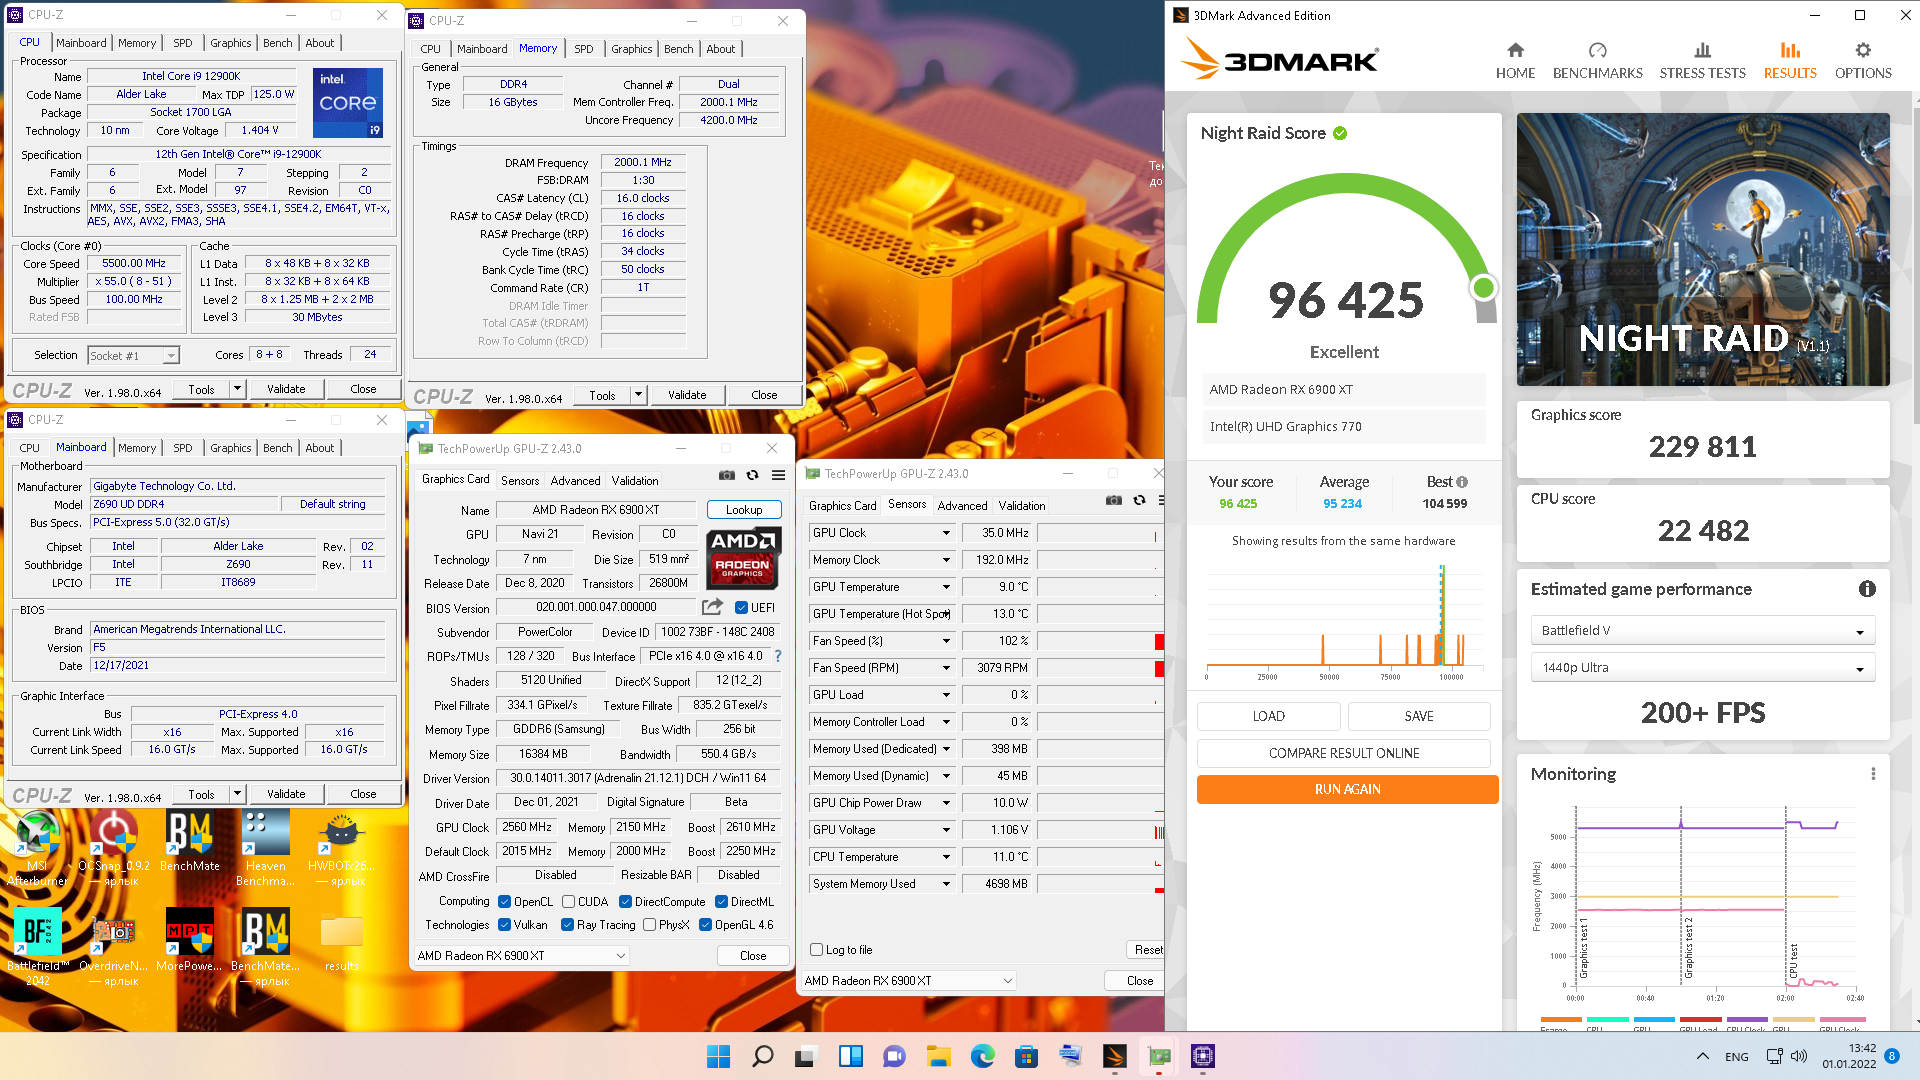Click the BIOS export arrow icon next to UEFI
Viewport: 1920px width, 1080px height.
(x=712, y=607)
